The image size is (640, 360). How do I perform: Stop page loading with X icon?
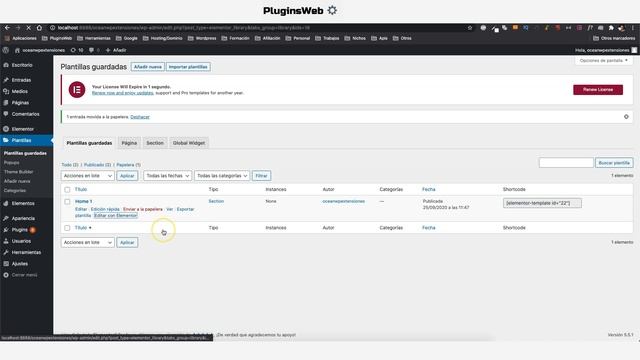click(29, 28)
